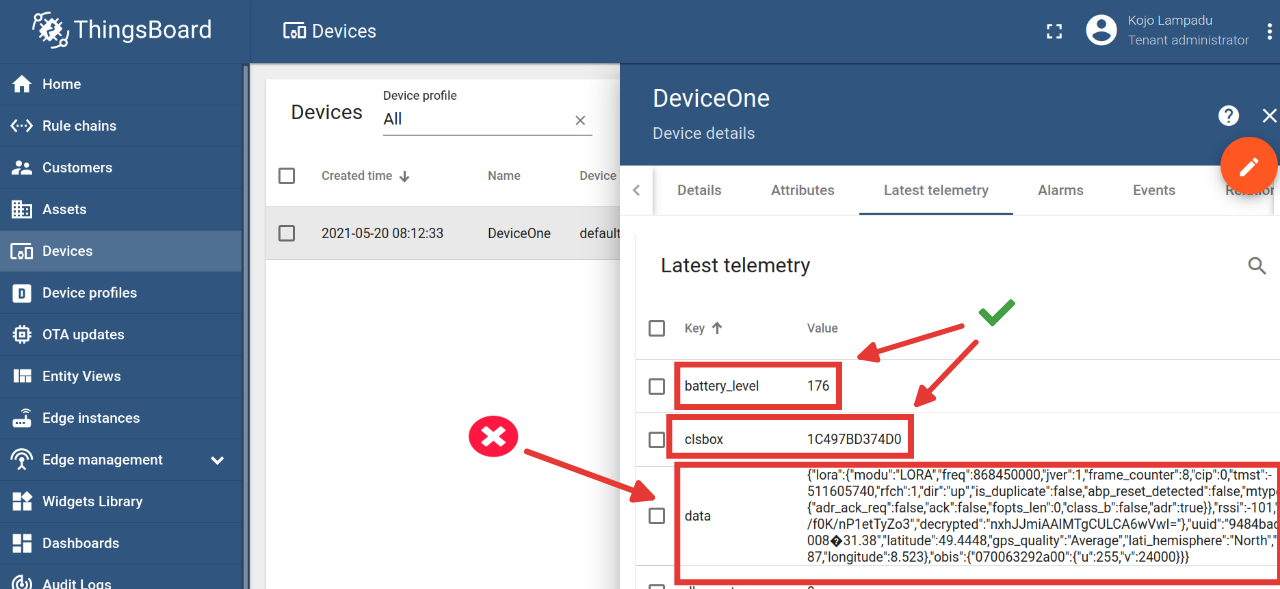Open Edge instances page
This screenshot has width=1280, height=589.
120,418
